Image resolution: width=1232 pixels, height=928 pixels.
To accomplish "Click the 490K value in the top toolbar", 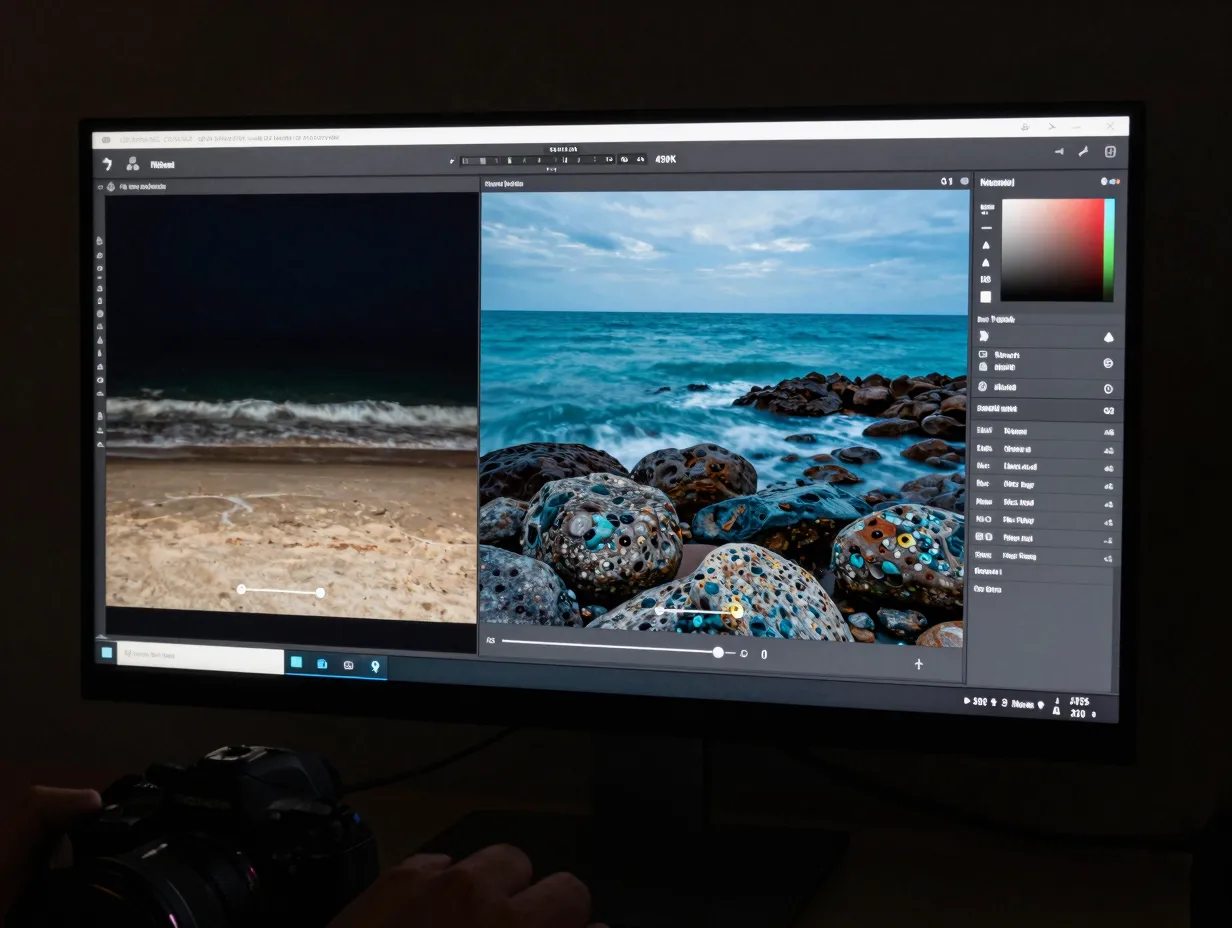I will tap(665, 159).
